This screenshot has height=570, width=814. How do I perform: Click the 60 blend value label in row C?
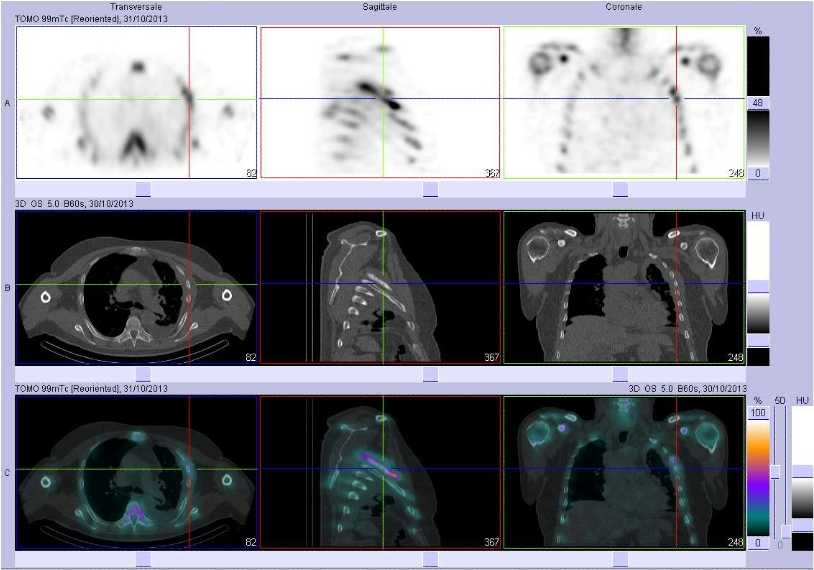tap(780, 401)
